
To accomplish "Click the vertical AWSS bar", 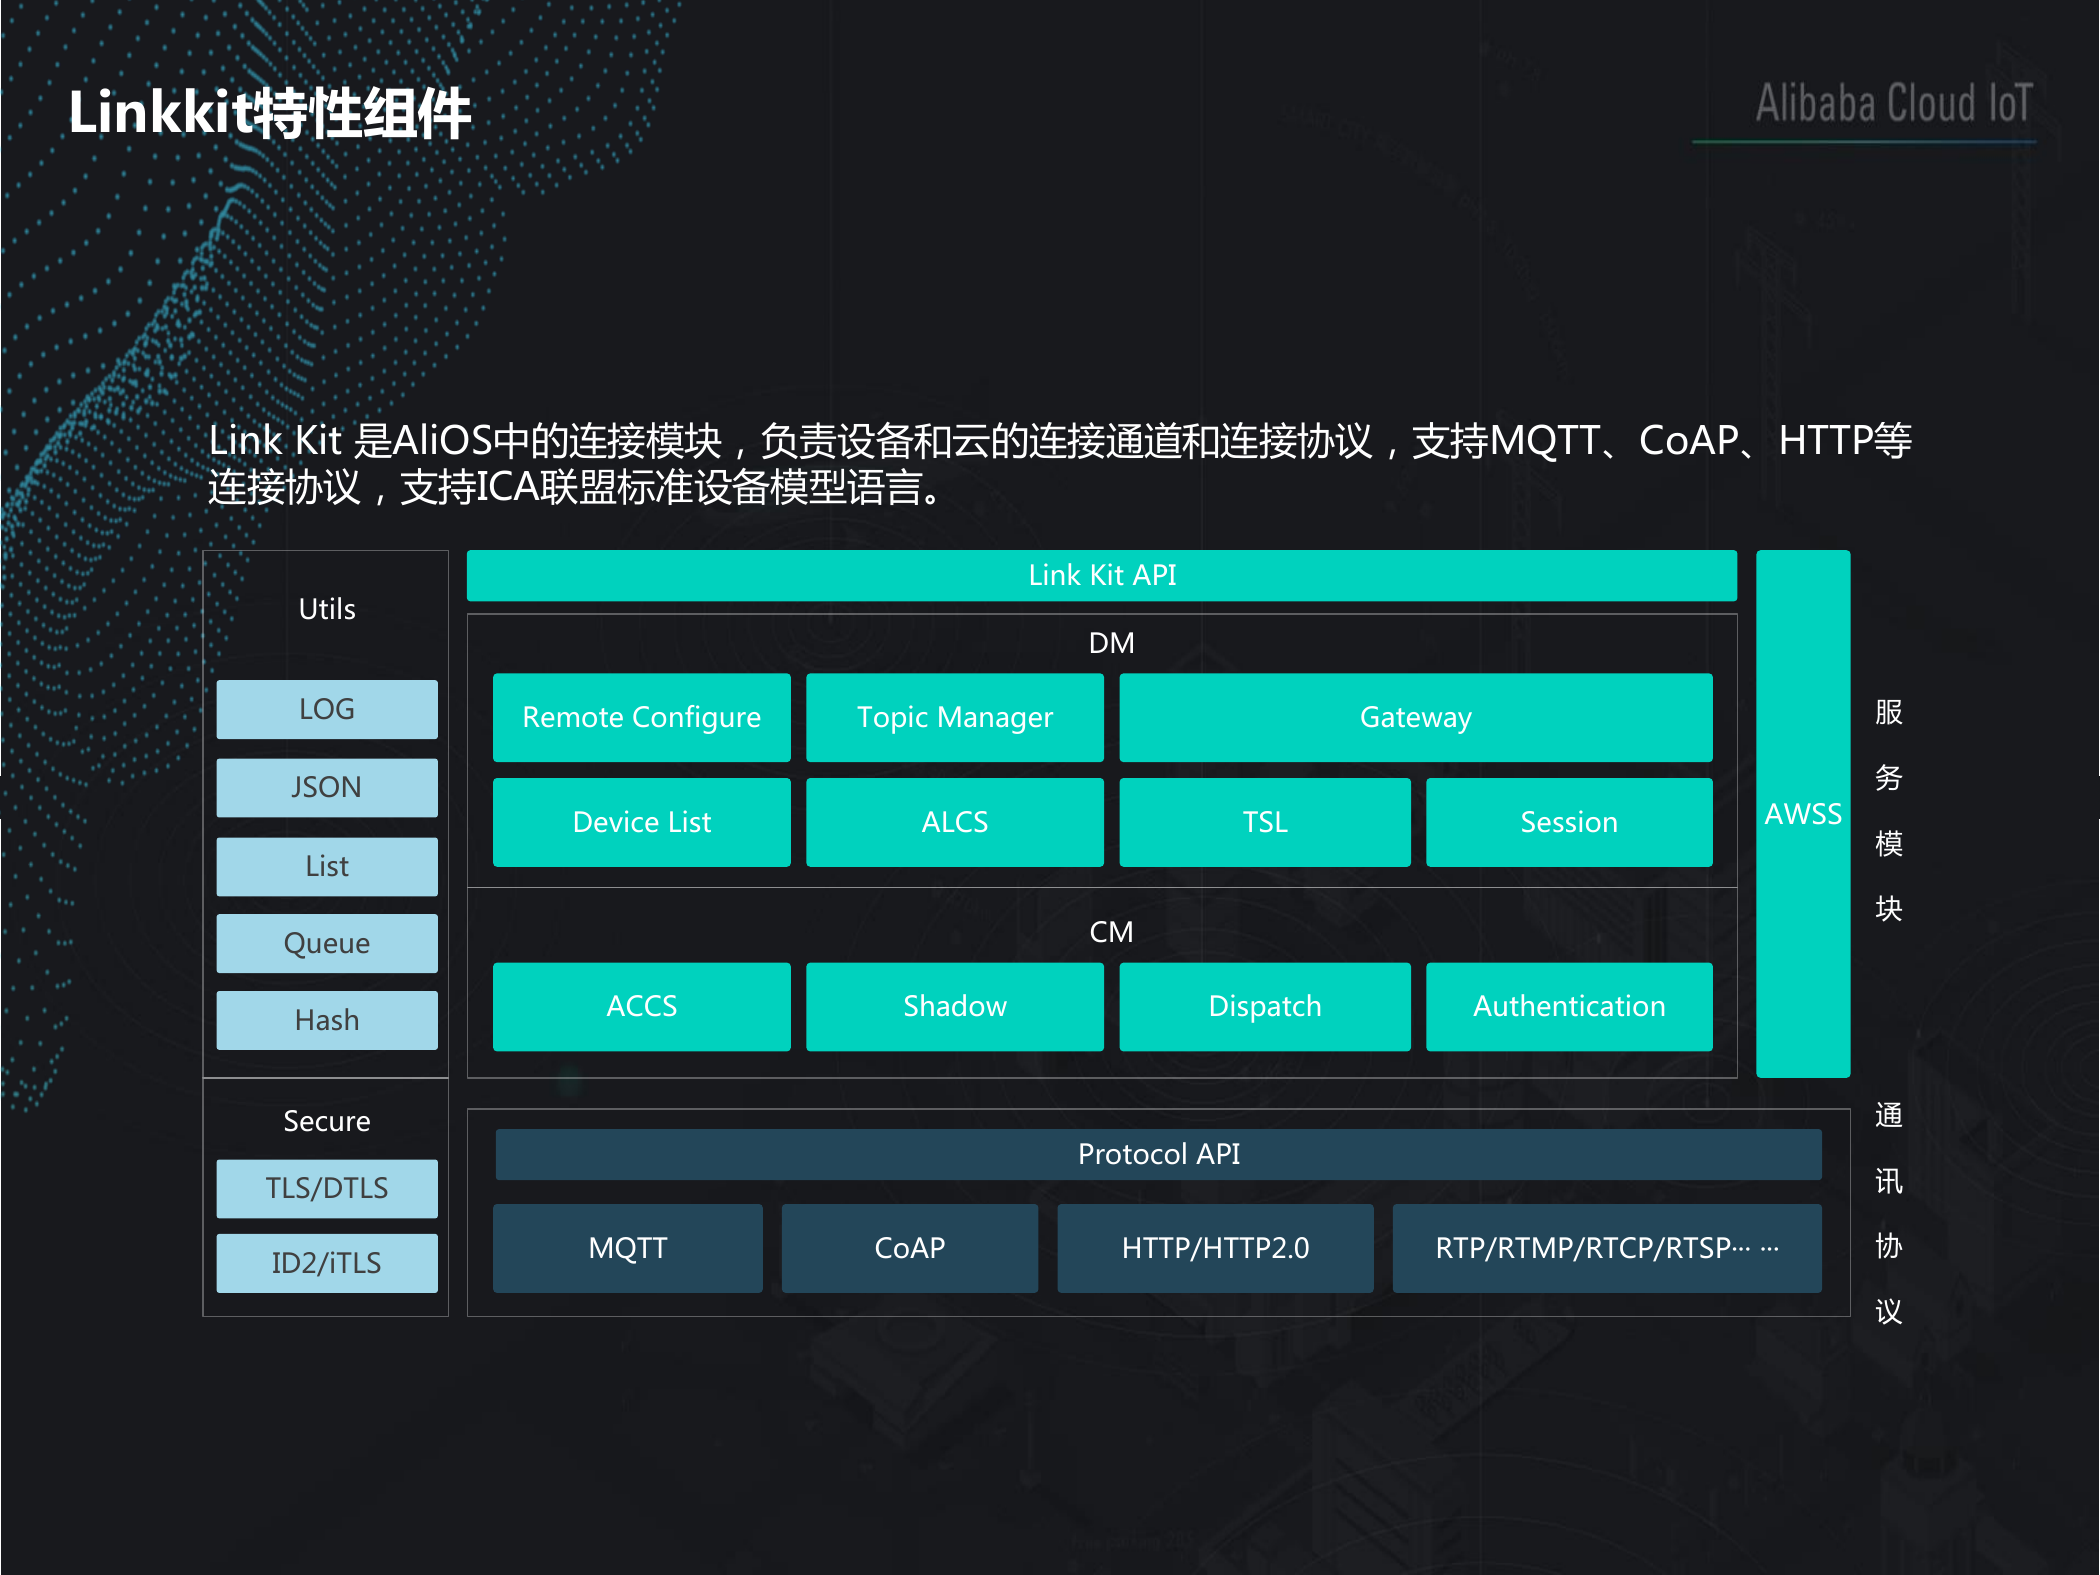I will [1803, 813].
